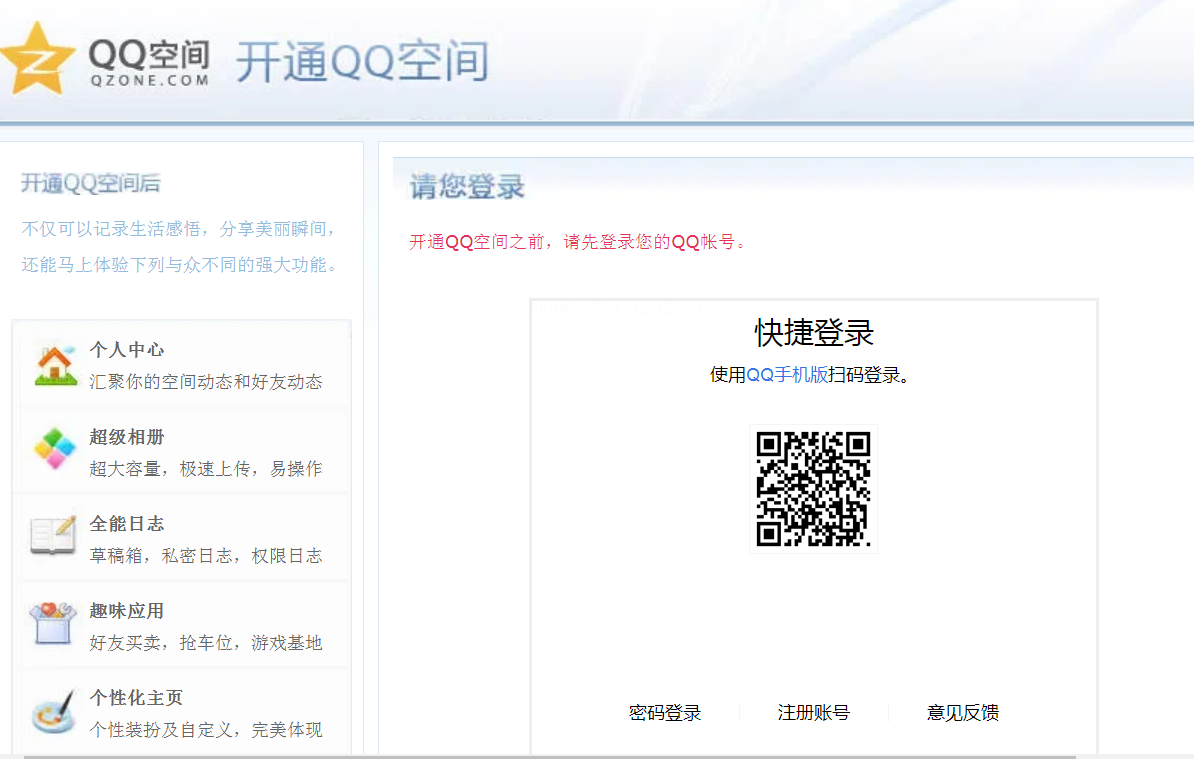Switch to 密码登录
Viewport: 1194px width, 759px height.
[665, 713]
